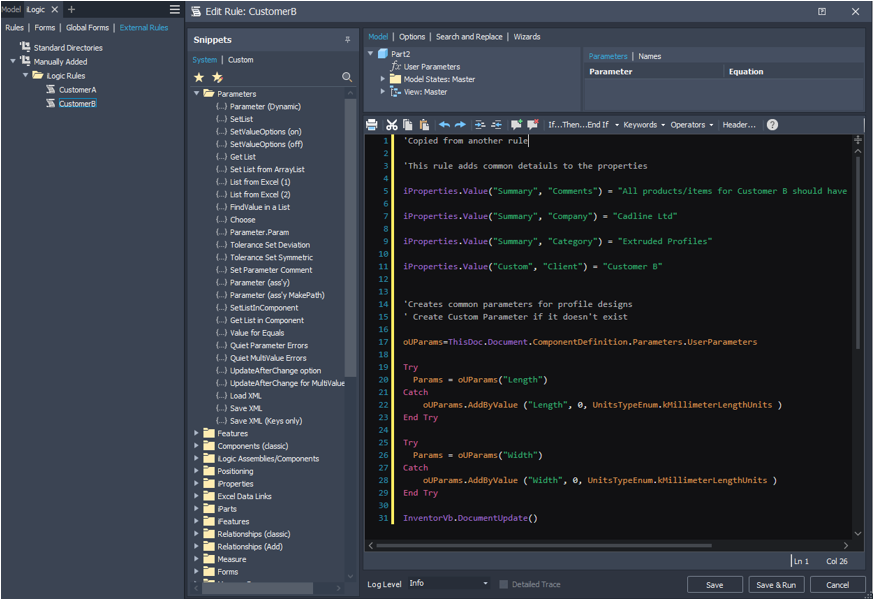873x599 pixels.
Task: Click the Save & Run button
Action: pos(776,585)
